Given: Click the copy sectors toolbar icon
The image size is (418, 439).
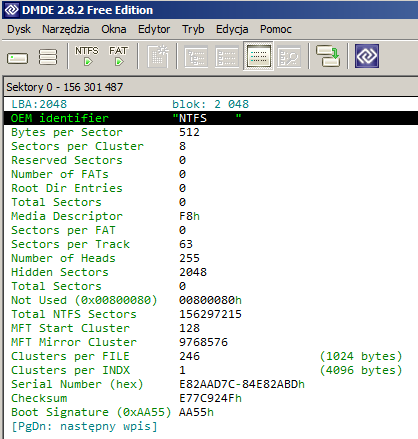Looking at the screenshot, I should 328,56.
